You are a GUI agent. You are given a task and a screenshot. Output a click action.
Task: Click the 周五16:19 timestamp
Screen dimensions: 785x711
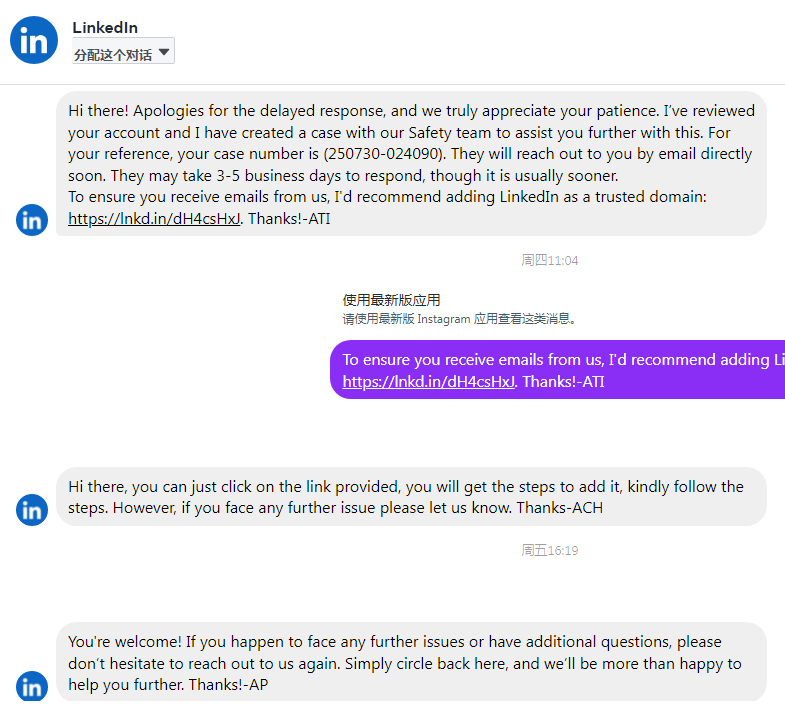[549, 551]
